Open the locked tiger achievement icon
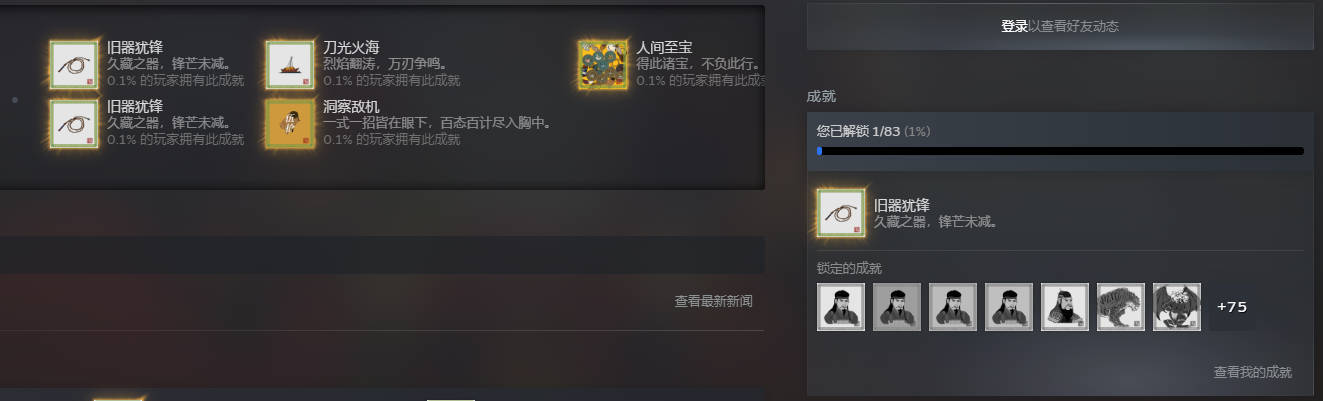Image resolution: width=1323 pixels, height=401 pixels. [x=1121, y=307]
